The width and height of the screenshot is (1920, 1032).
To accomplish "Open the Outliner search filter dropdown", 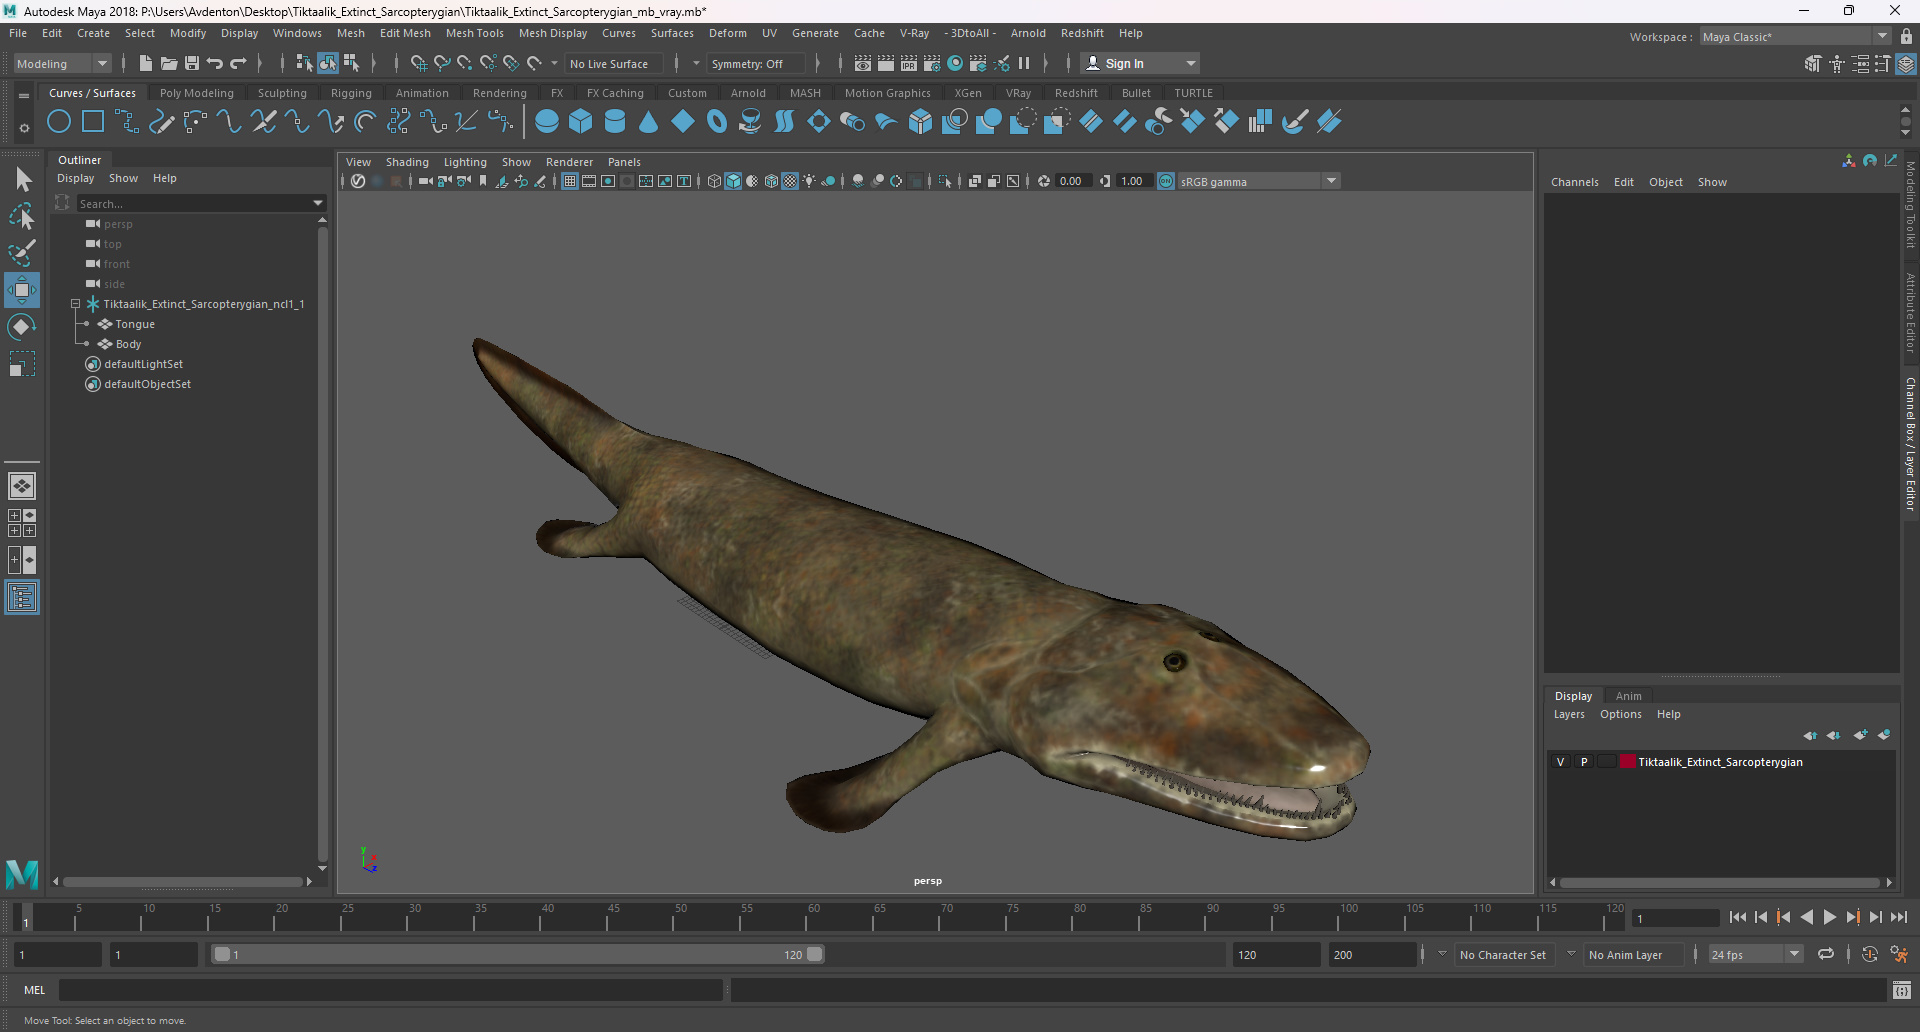I will [x=318, y=203].
